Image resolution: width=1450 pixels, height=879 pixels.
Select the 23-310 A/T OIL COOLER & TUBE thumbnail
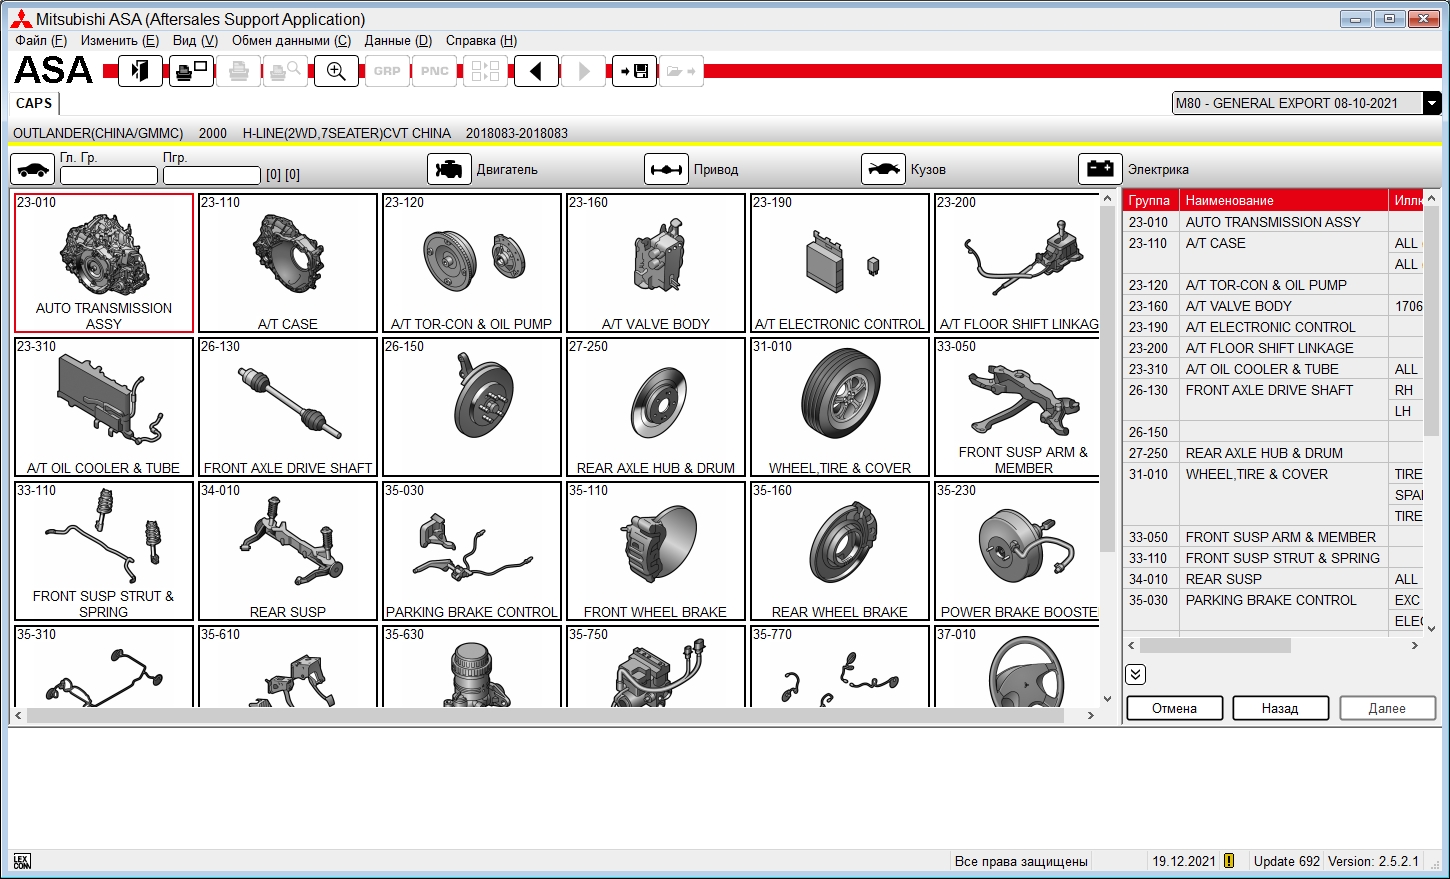[104, 407]
